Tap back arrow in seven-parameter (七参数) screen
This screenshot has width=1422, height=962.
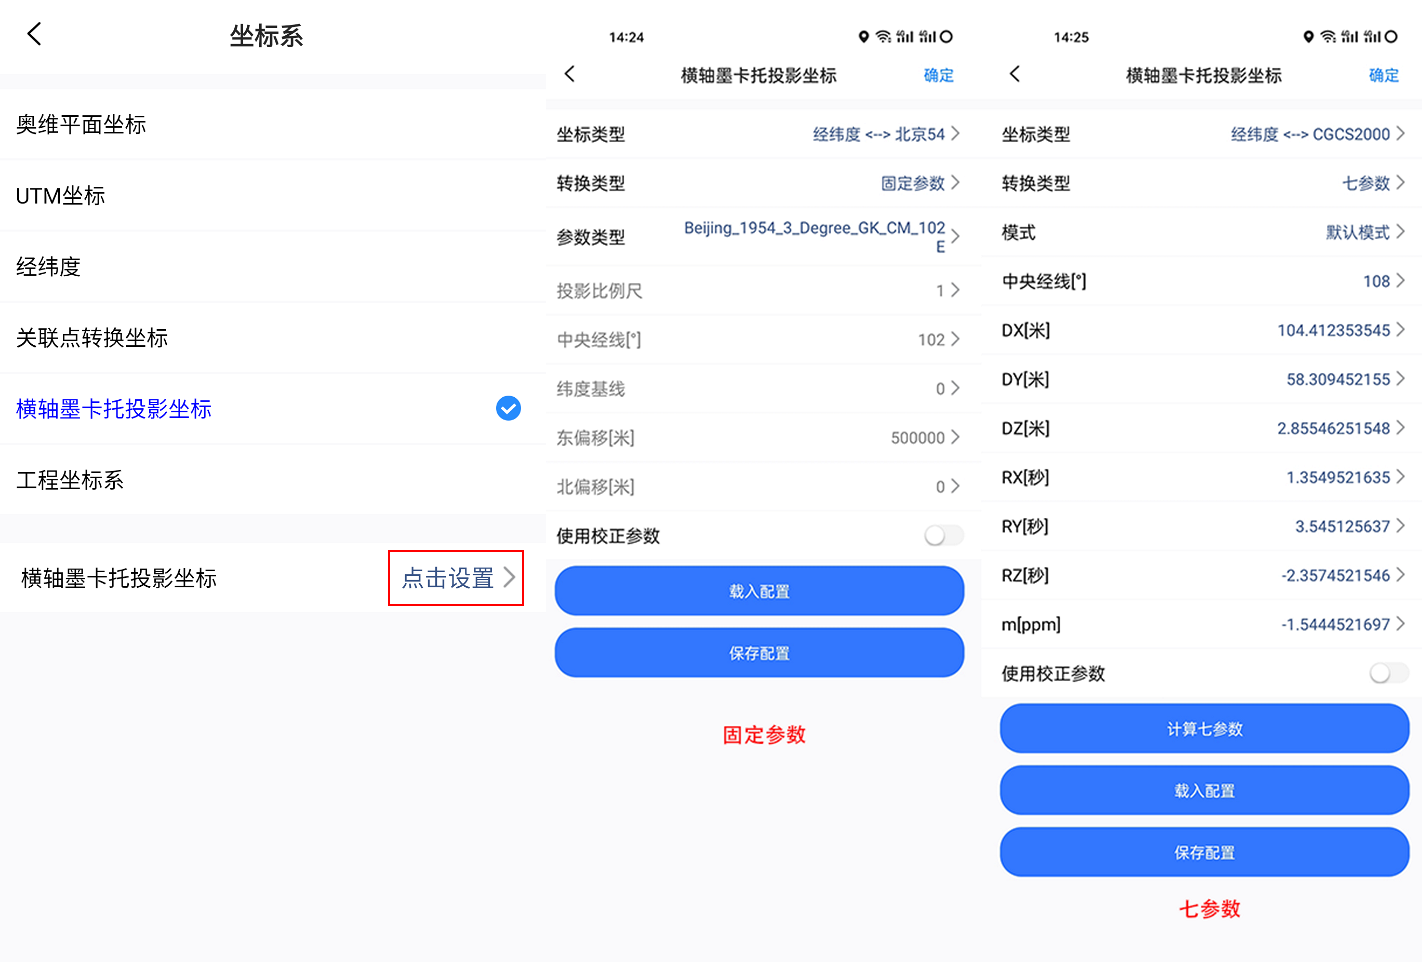(1015, 74)
